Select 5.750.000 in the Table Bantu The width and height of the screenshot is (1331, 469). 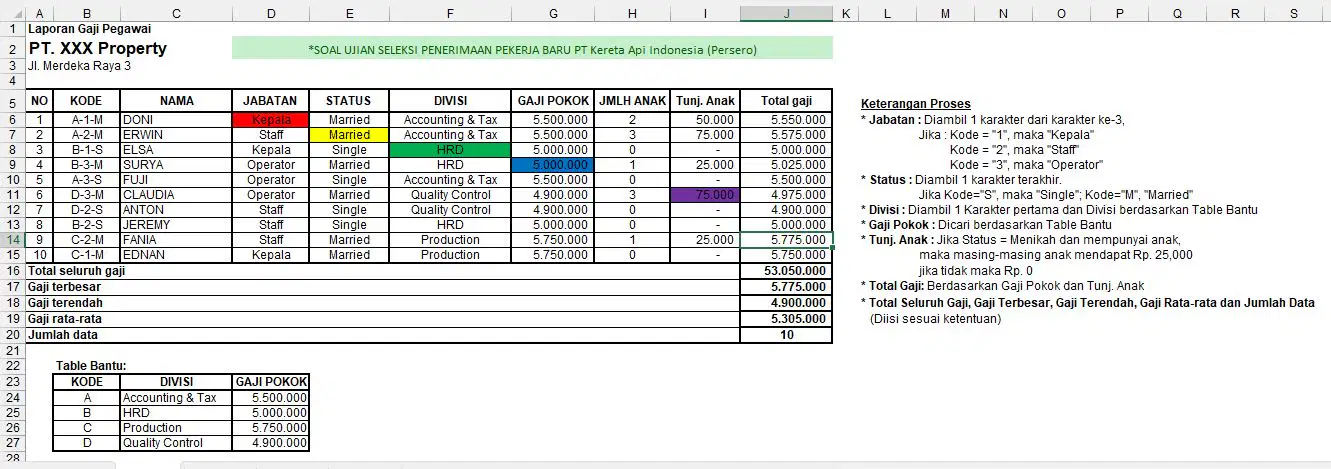coord(271,427)
